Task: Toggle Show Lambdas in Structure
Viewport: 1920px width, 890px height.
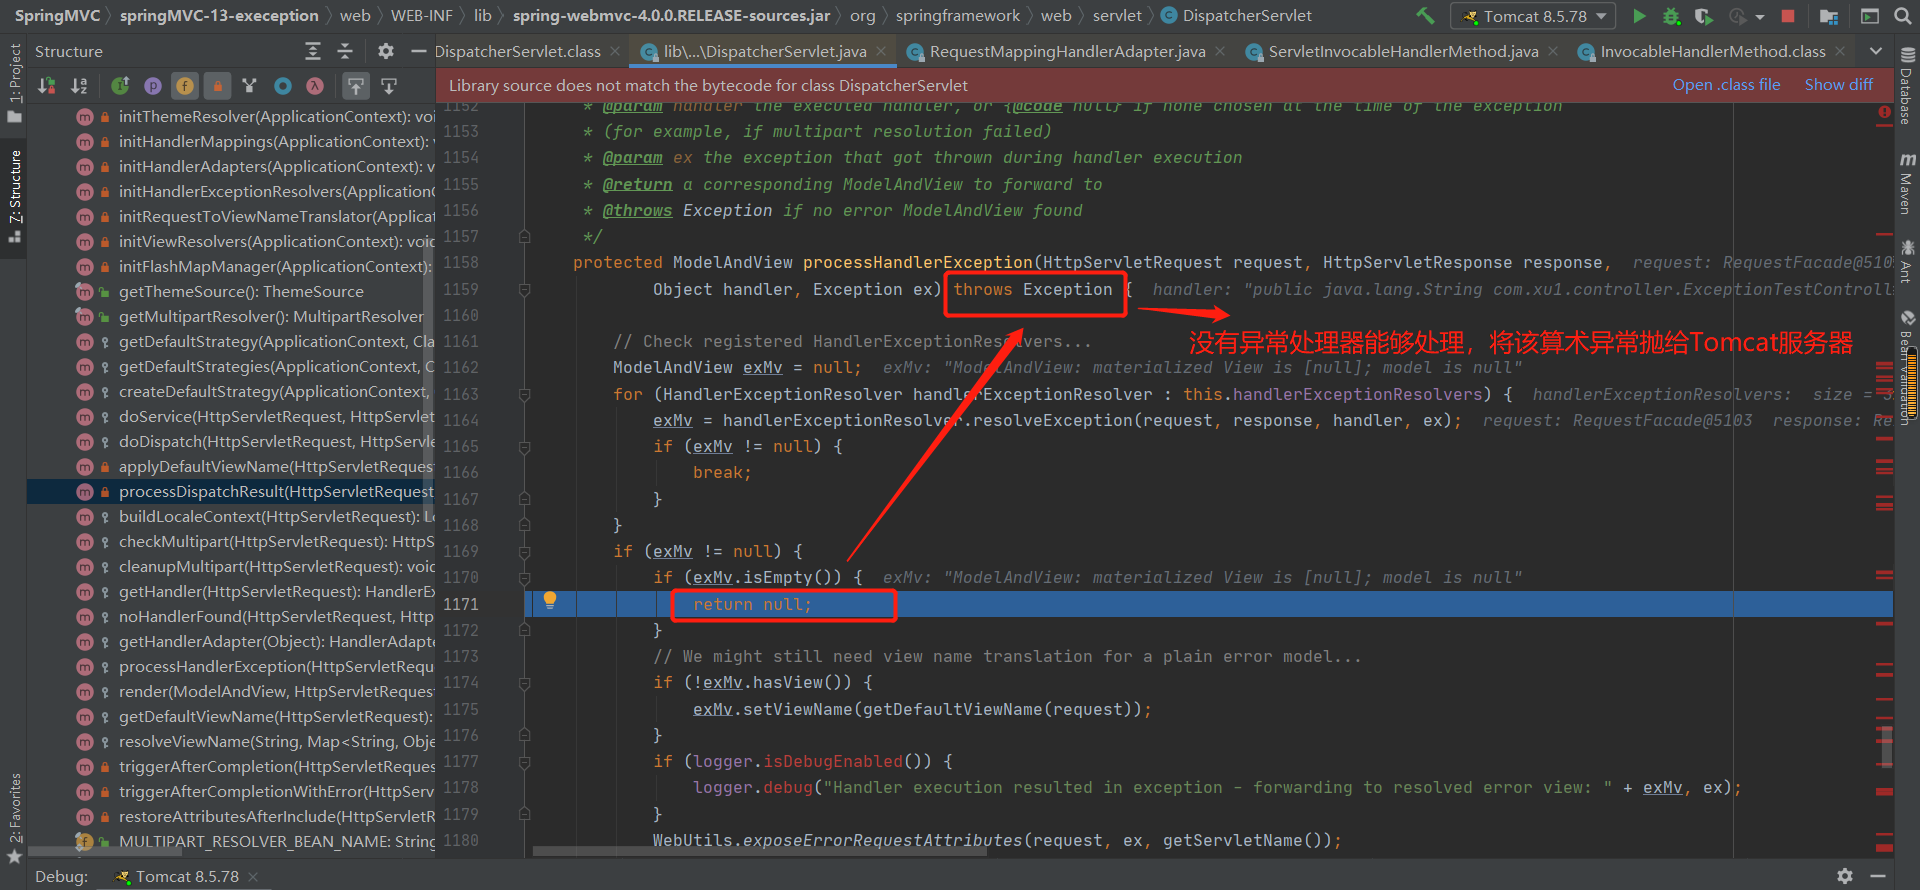Action: [x=315, y=86]
